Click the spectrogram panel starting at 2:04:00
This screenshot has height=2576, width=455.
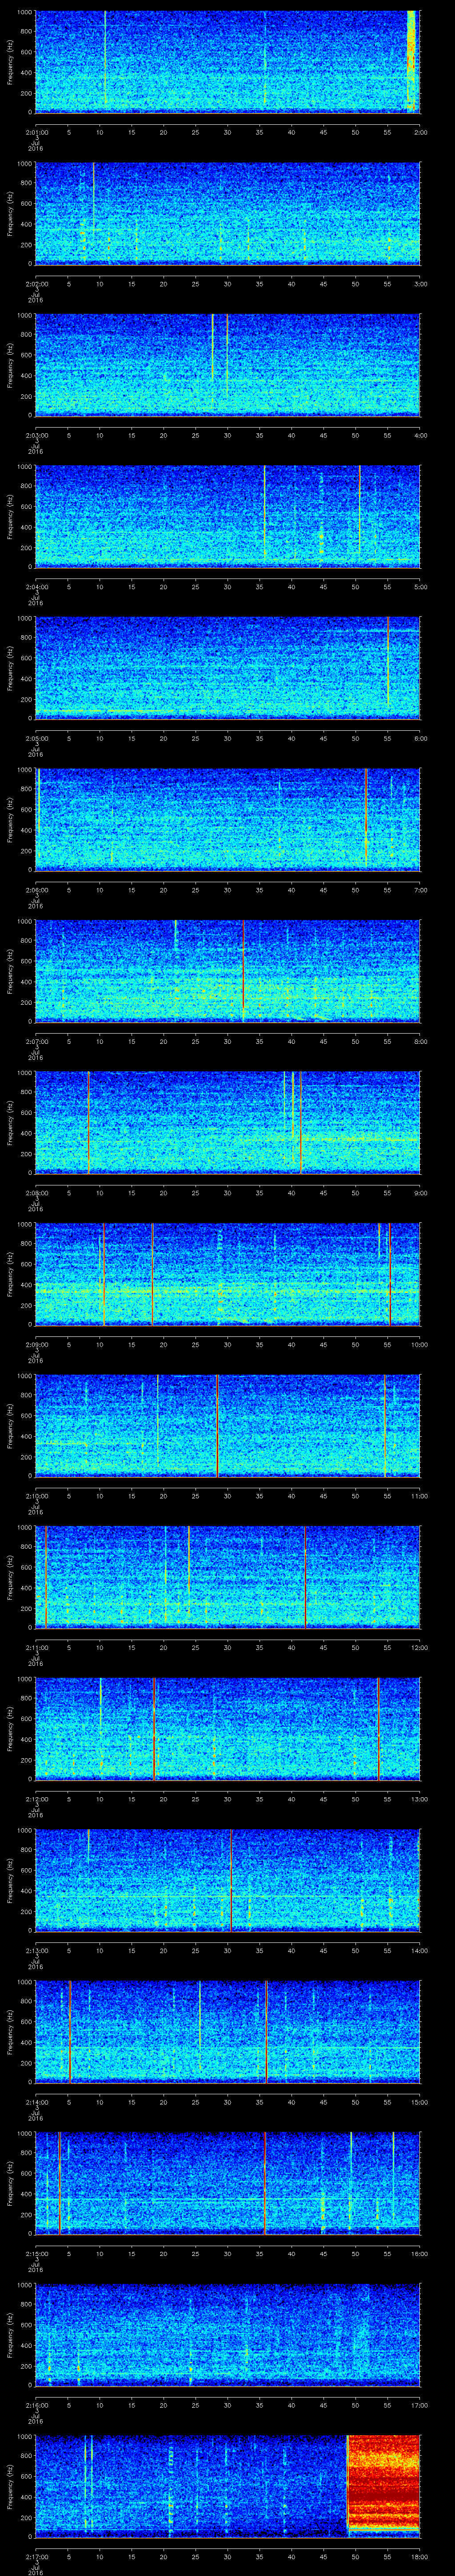click(227, 516)
